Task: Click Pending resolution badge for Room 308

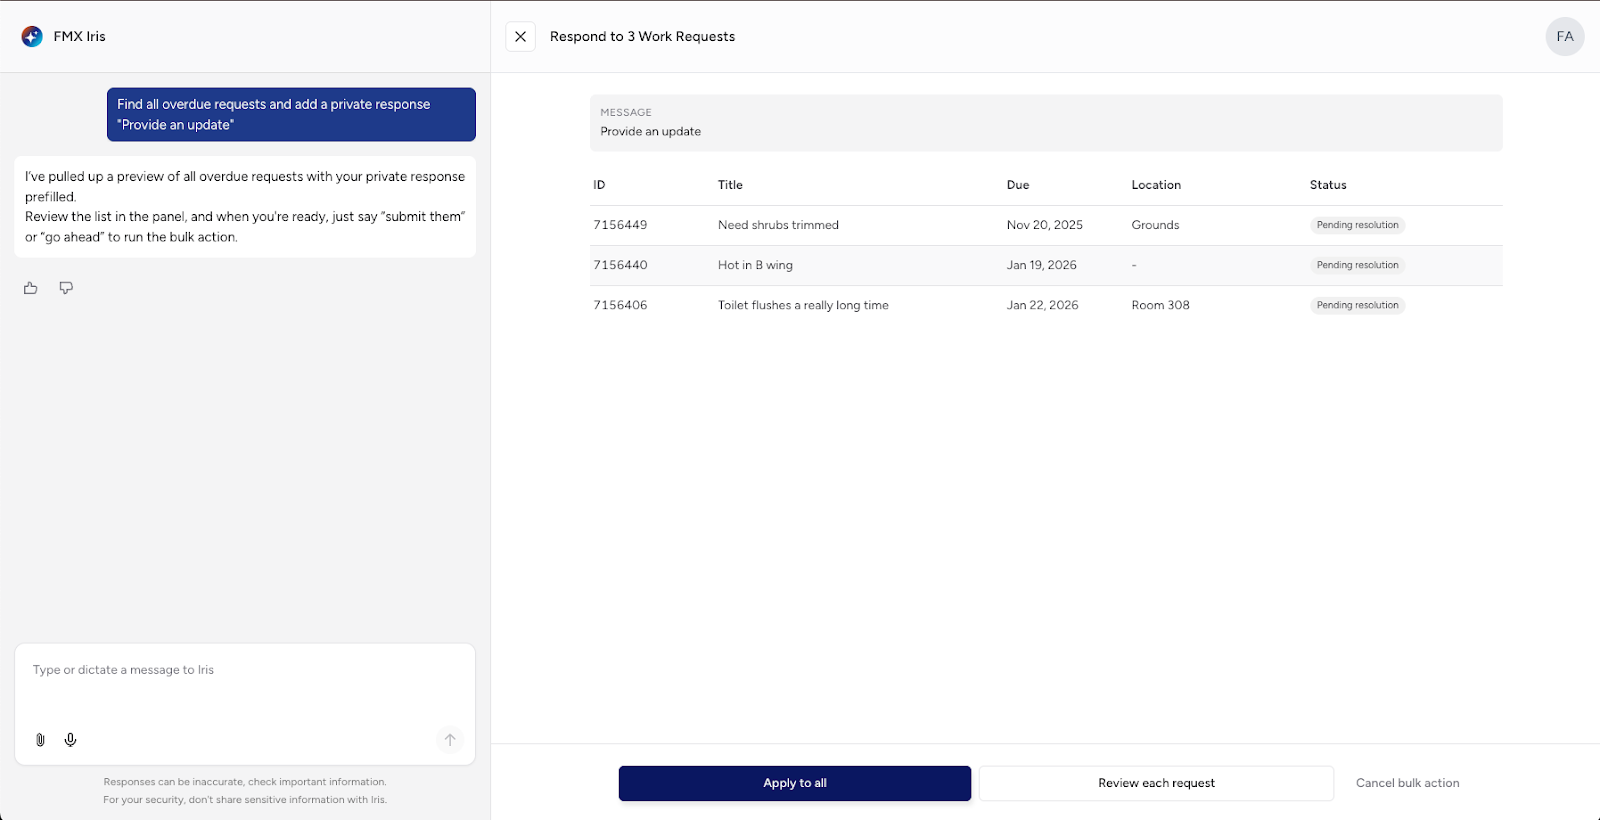Action: point(1357,305)
